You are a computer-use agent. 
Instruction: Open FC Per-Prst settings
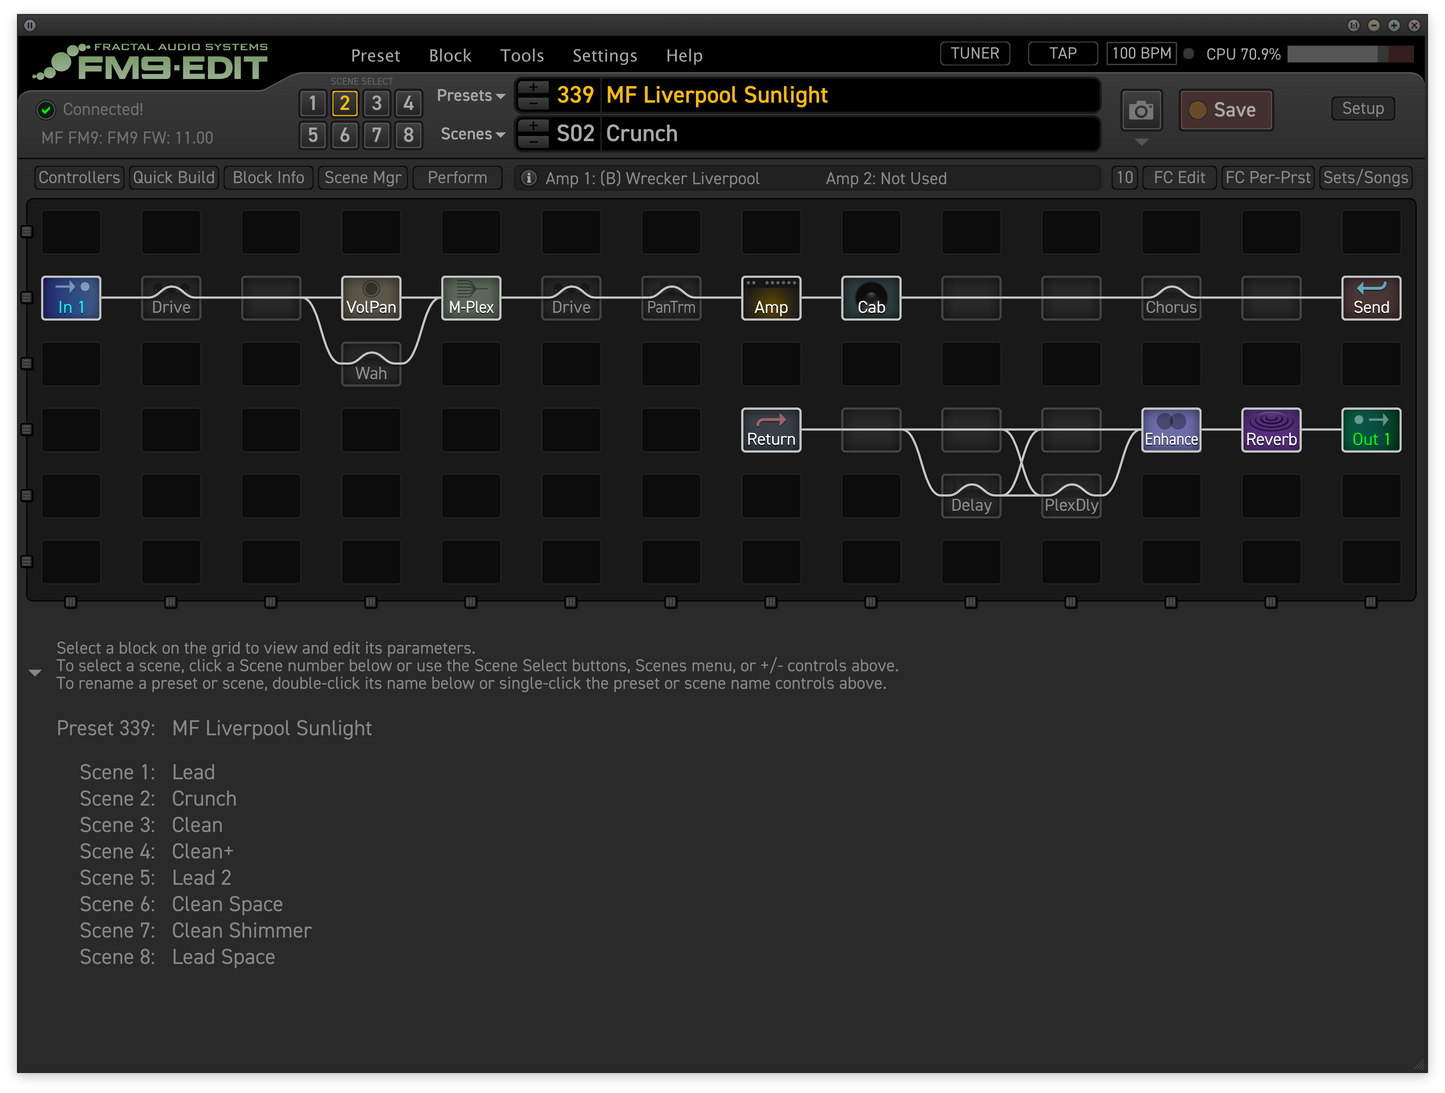[1268, 178]
